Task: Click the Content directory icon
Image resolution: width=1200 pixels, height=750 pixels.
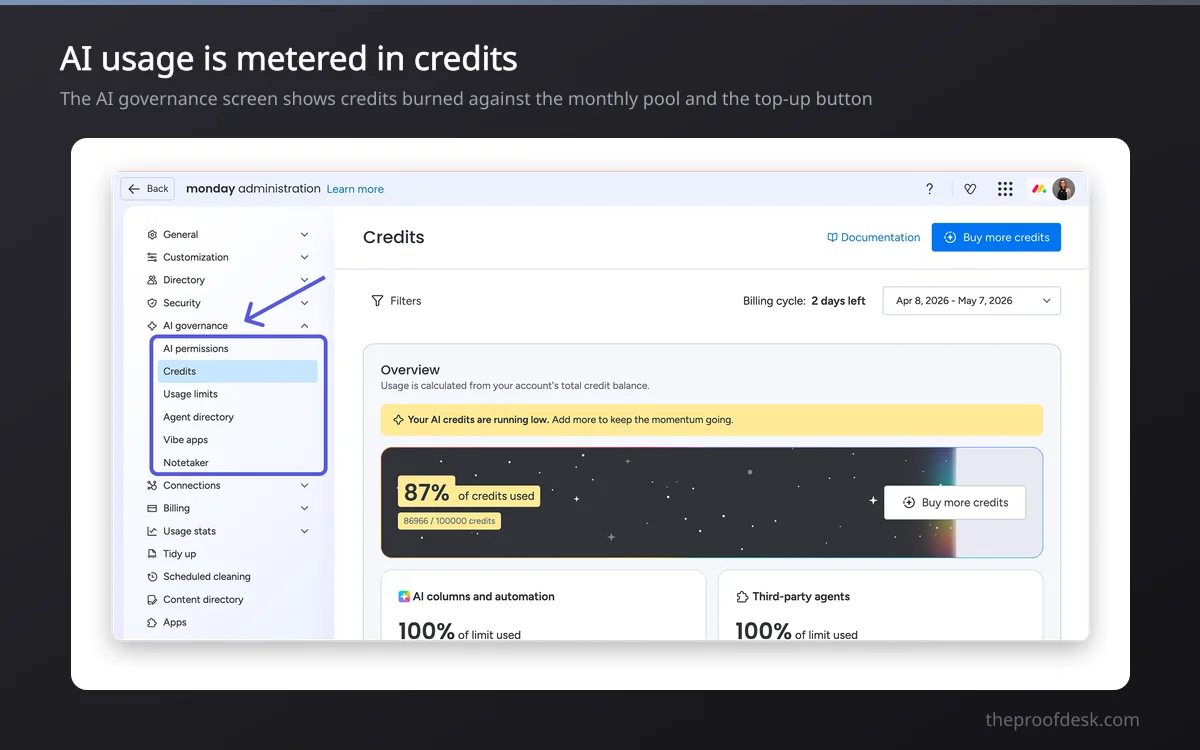Action: click(152, 600)
